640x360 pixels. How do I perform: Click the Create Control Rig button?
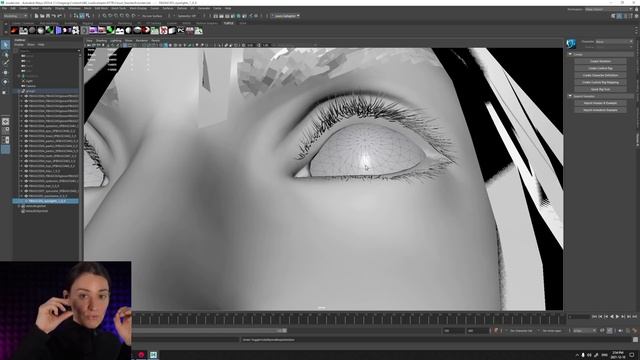click(x=600, y=68)
